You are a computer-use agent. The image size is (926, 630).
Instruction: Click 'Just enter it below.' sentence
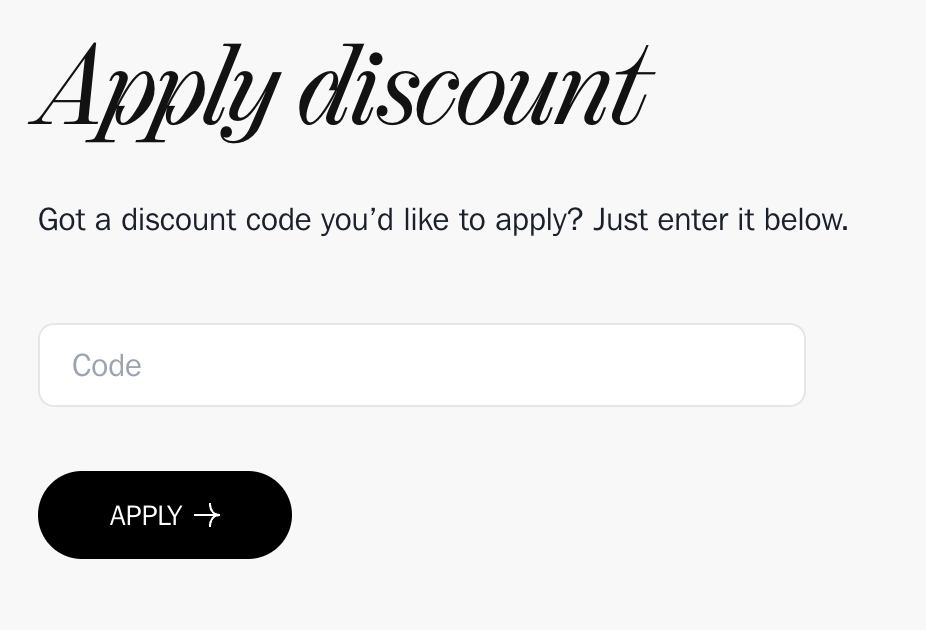pos(721,220)
